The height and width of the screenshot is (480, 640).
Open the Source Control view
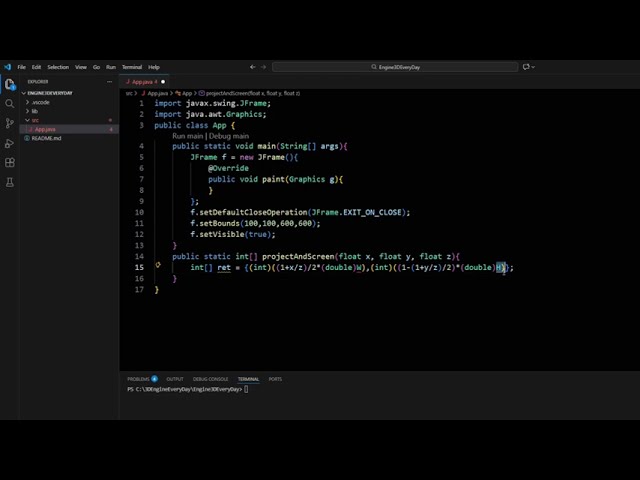(9, 123)
